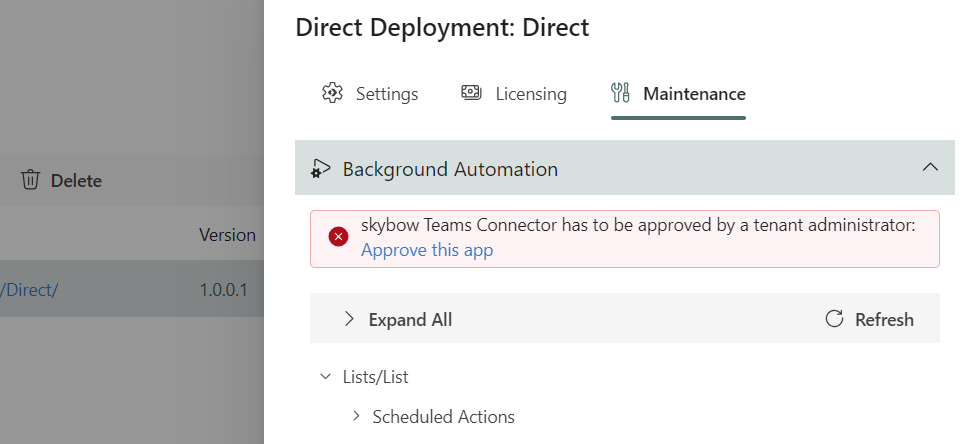Click the trash can Delete icon
978x444 pixels.
[30, 180]
